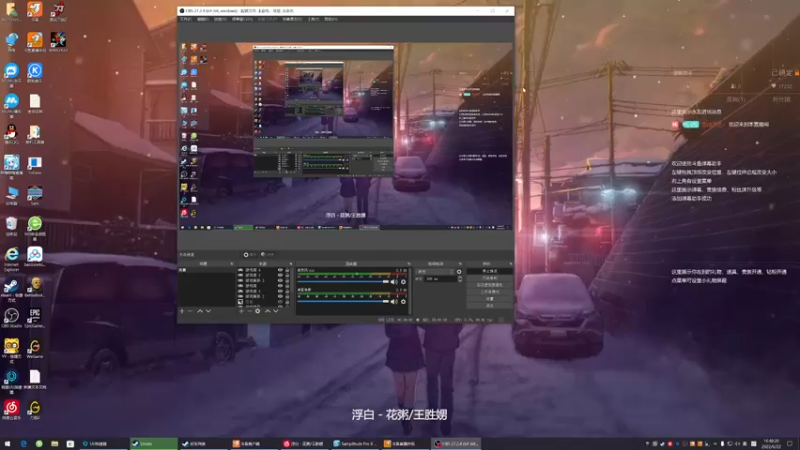Screen dimensions: 800x450
Task: Pop out the Scenes dock panel
Action: coord(232,264)
